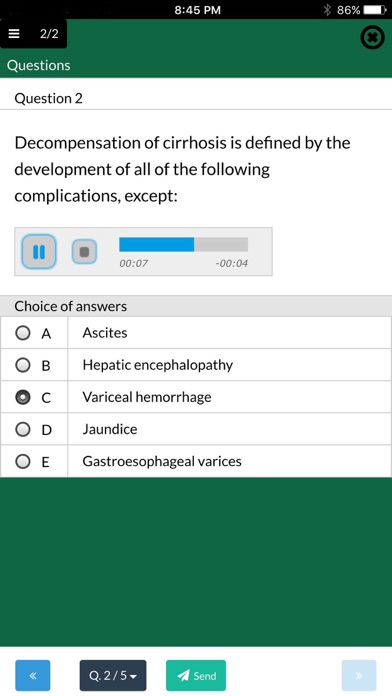Screen dimensions: 392x696
Task: Open the Q. 2 / 5 question dropdown
Action: coord(113,676)
